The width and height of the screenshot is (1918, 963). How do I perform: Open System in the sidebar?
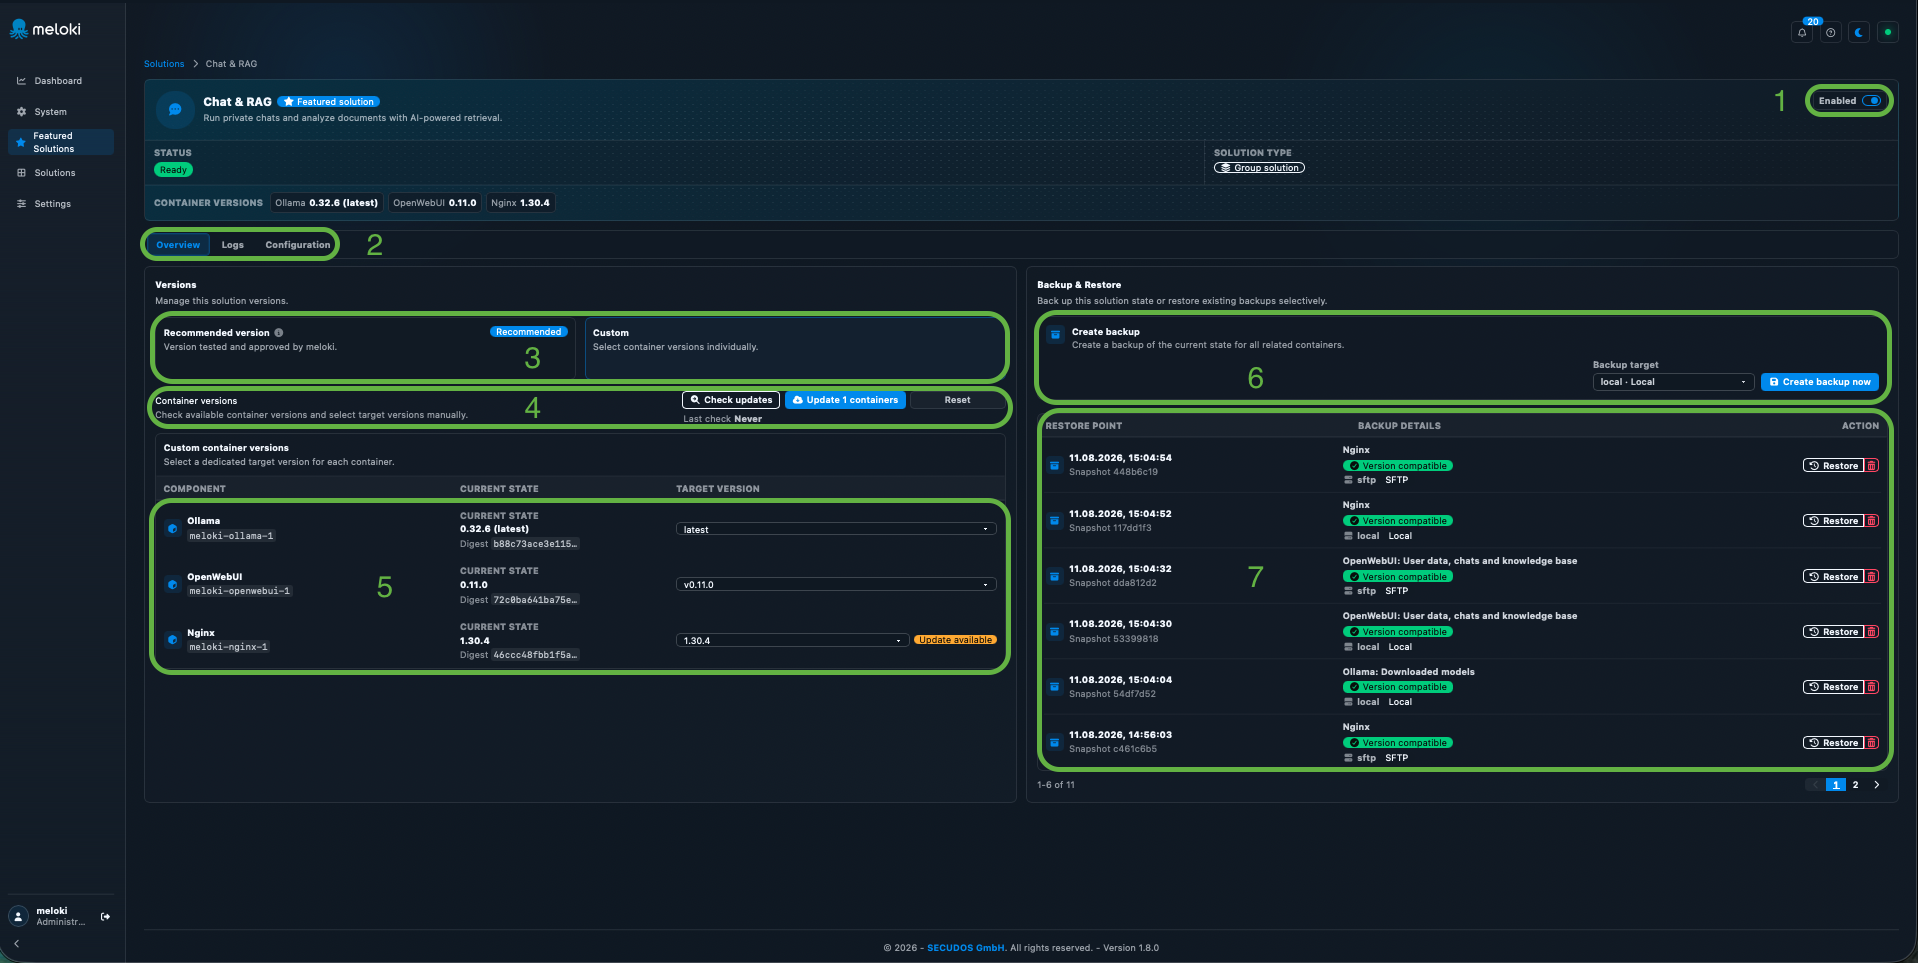pyautogui.click(x=61, y=112)
